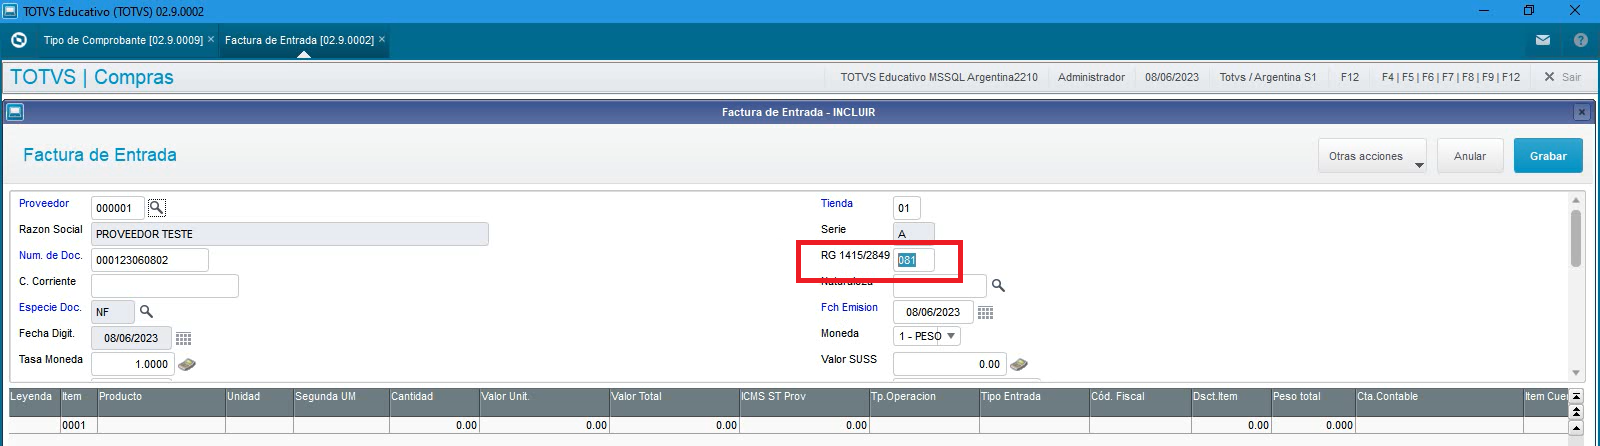1600x446 pixels.
Task: Focus the Naturaleza input field
Action: (940, 286)
